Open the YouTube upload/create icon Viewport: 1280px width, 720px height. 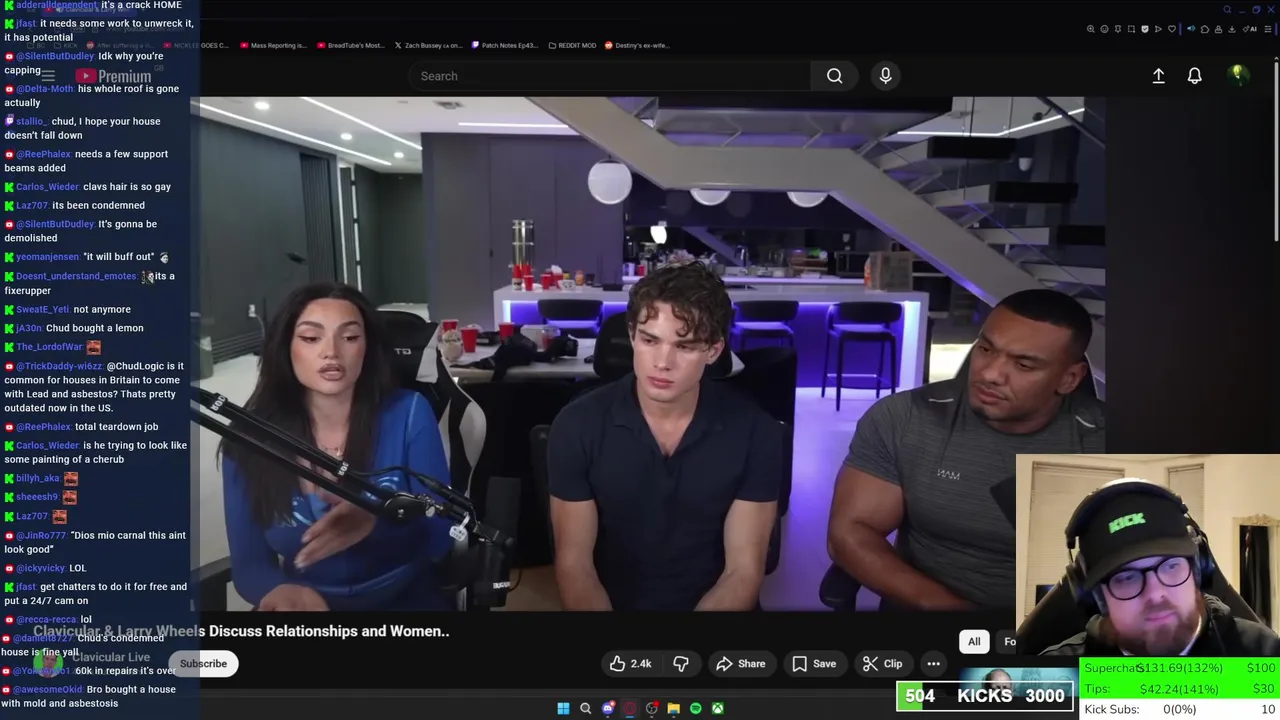[x=1158, y=76]
